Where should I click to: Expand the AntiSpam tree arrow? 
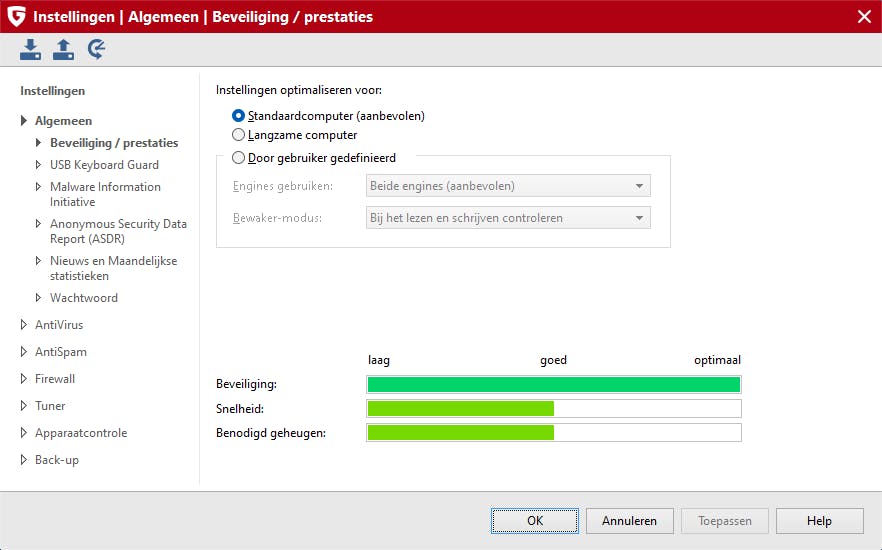24,351
